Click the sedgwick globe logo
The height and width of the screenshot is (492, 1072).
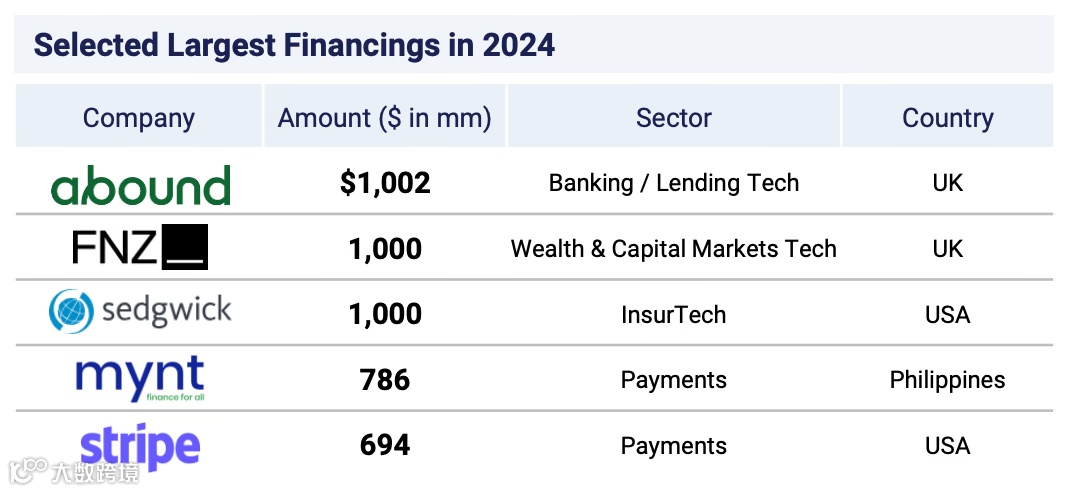pos(71,311)
